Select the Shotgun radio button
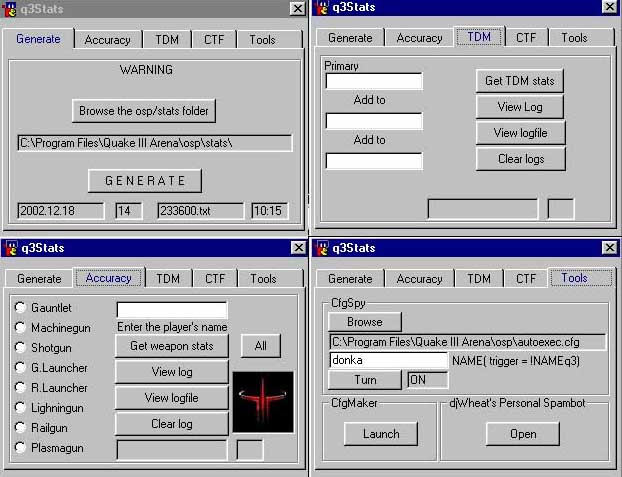Viewport: 622px width, 477px height. click(x=20, y=347)
